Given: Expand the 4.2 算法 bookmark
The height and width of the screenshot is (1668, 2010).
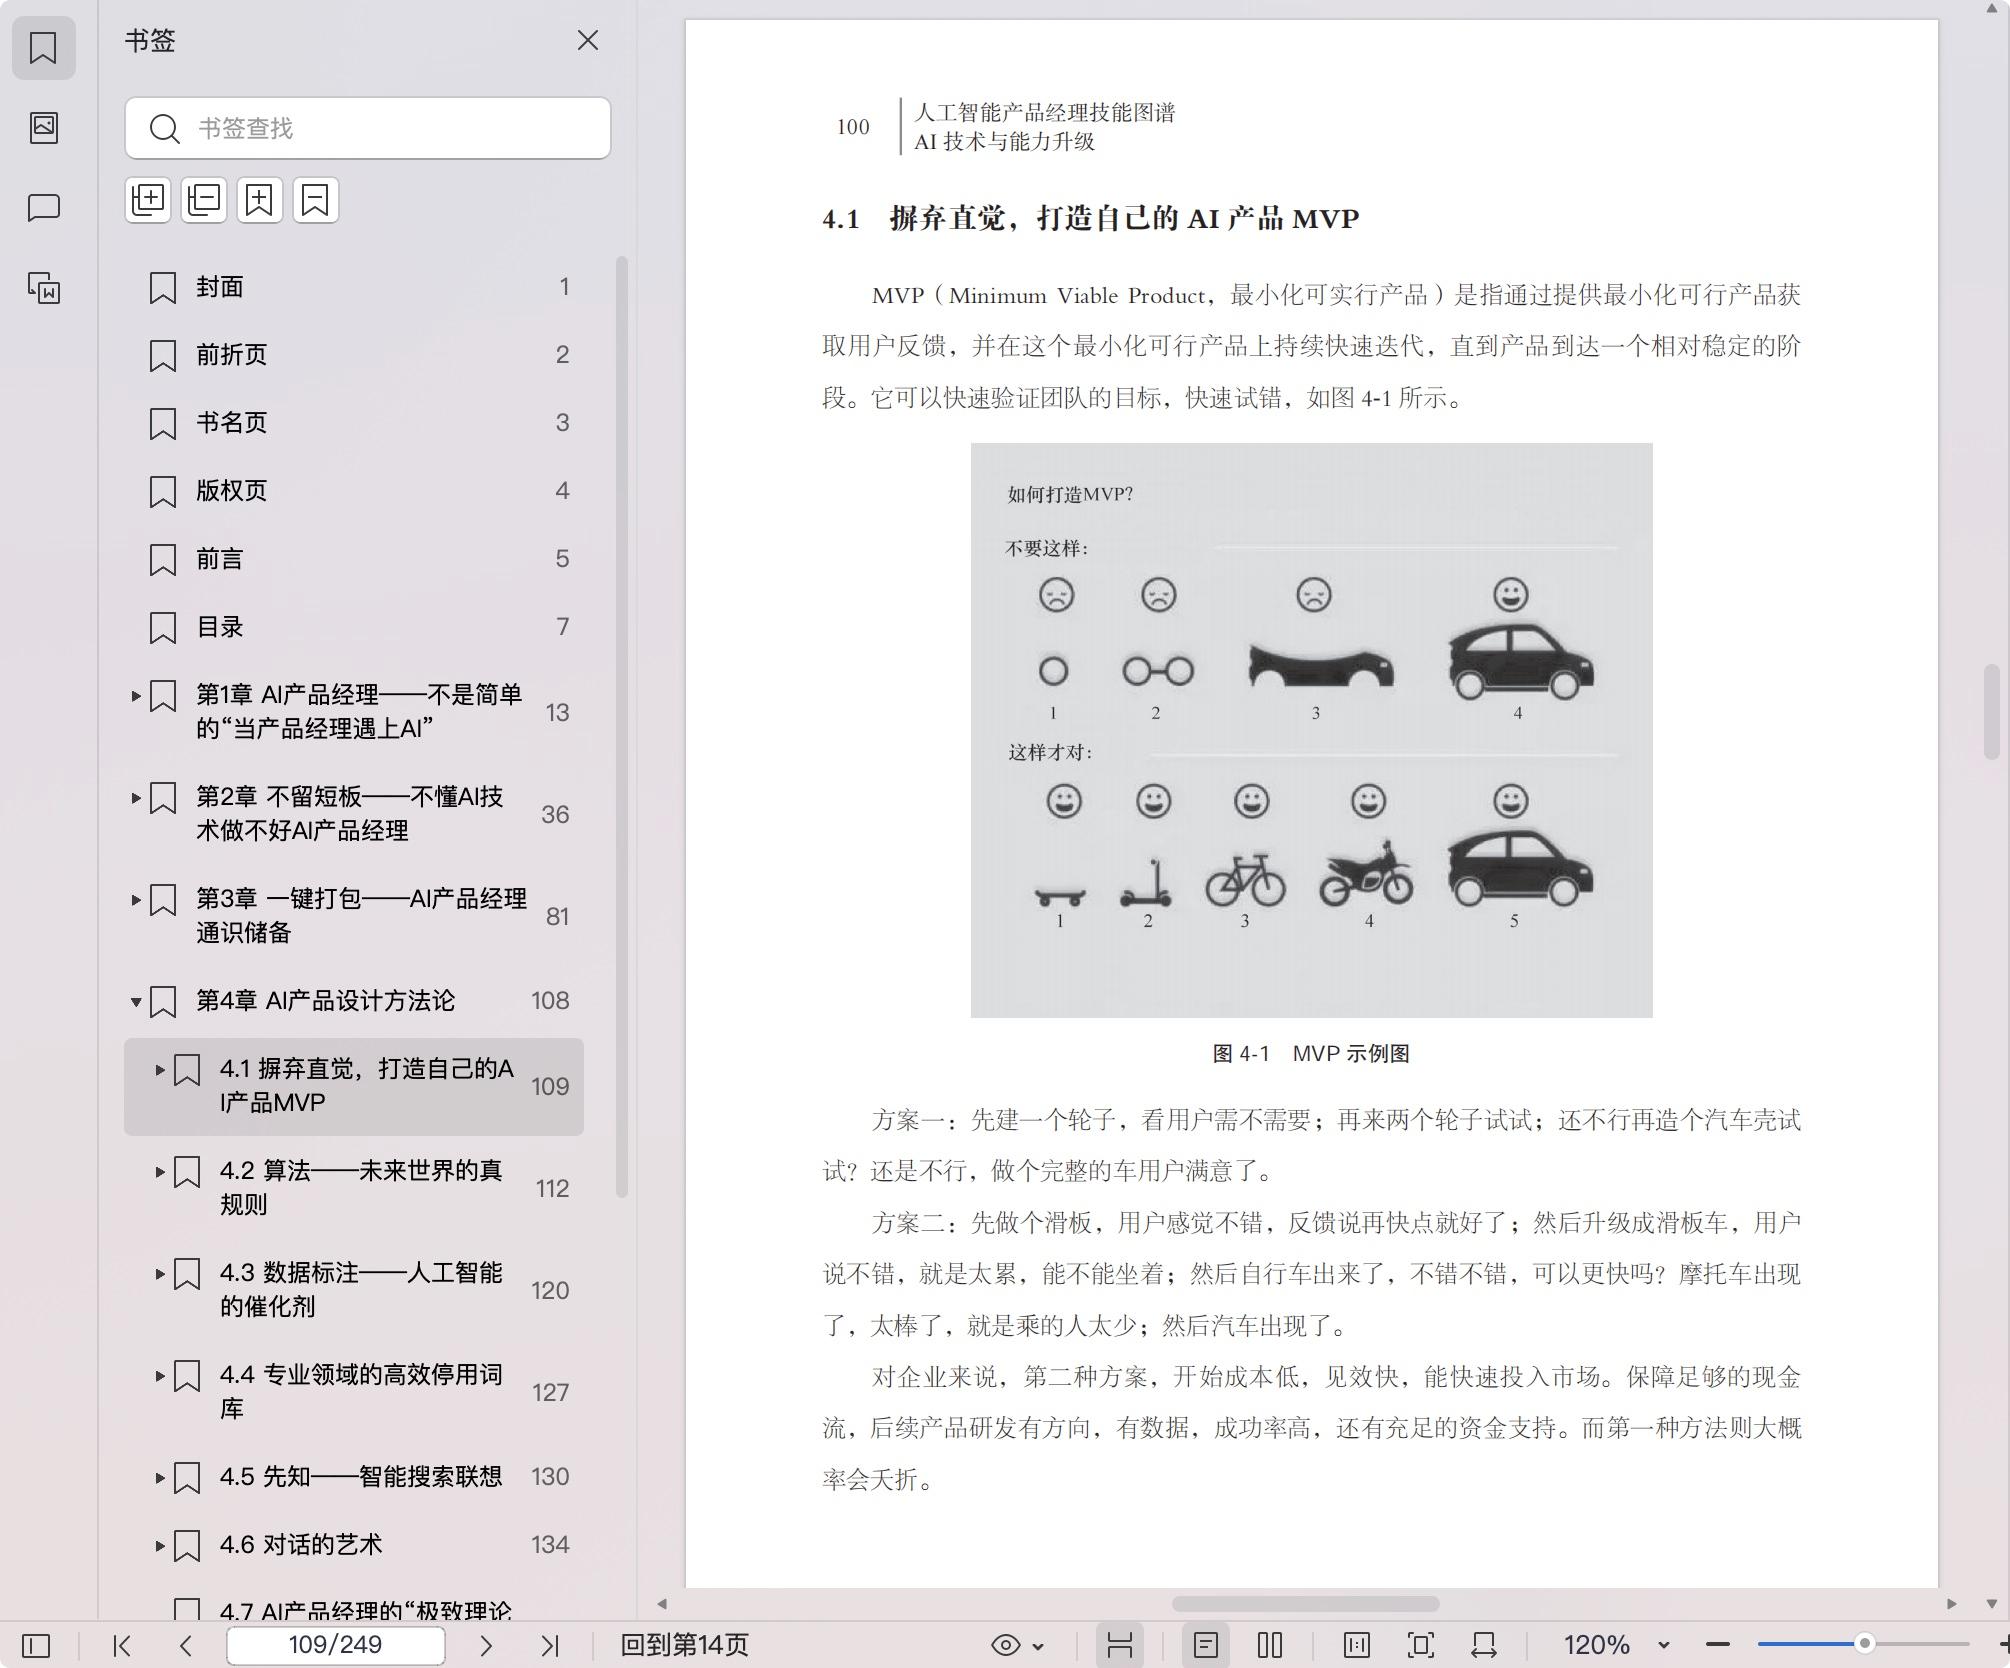Looking at the screenshot, I should point(160,1172).
